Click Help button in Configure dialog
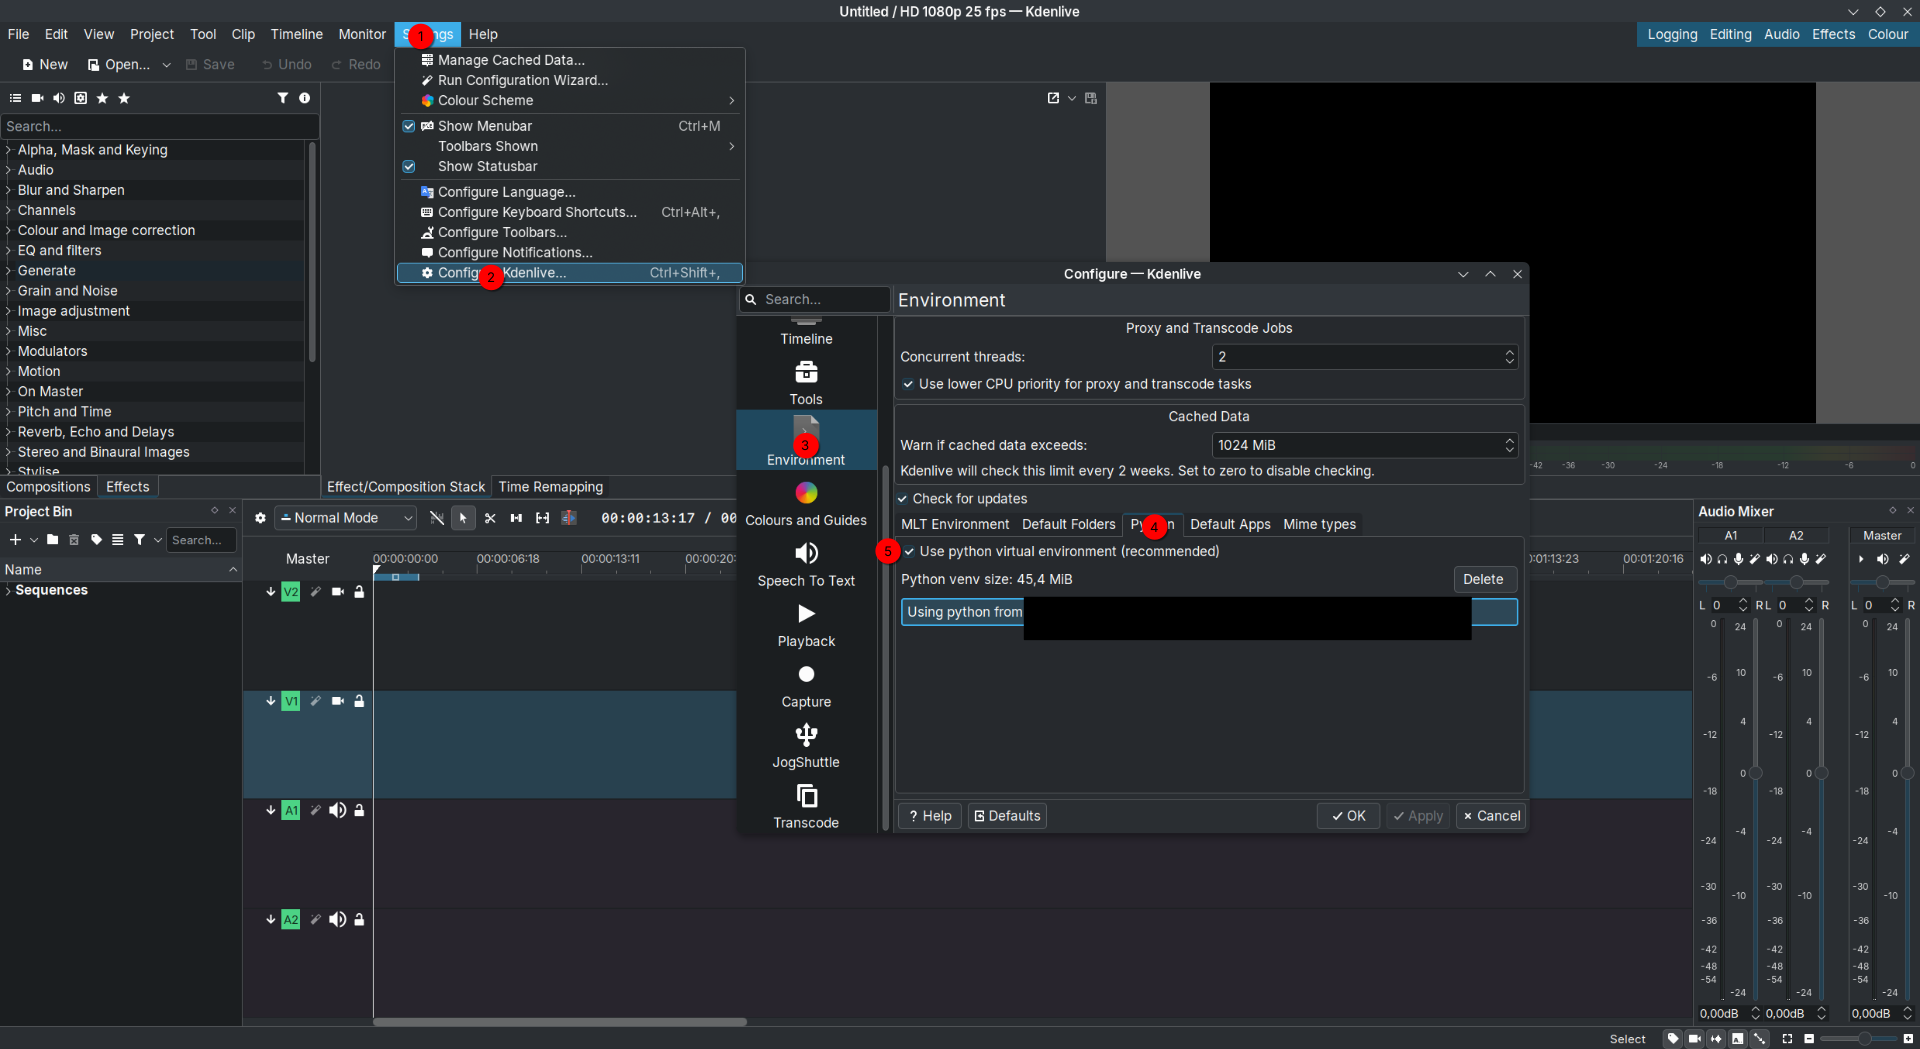Viewport: 1920px width, 1049px height. coord(930,816)
